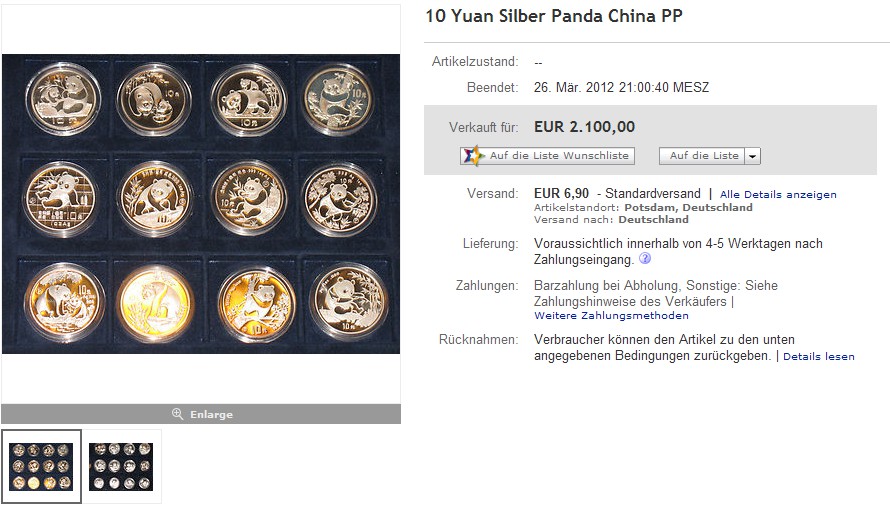Click the Auf die Liste Wunschliste button
Viewport: 890px width, 518px height.
pos(547,155)
